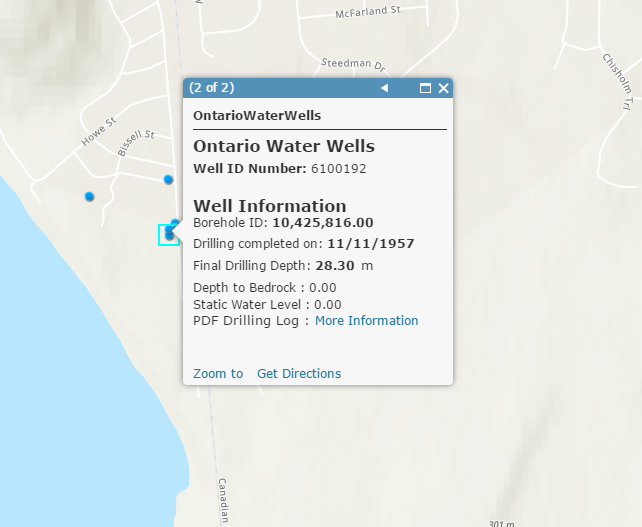The height and width of the screenshot is (527, 642).
Task: Click Final Drilling Depth 28.30 value
Action: coord(335,266)
